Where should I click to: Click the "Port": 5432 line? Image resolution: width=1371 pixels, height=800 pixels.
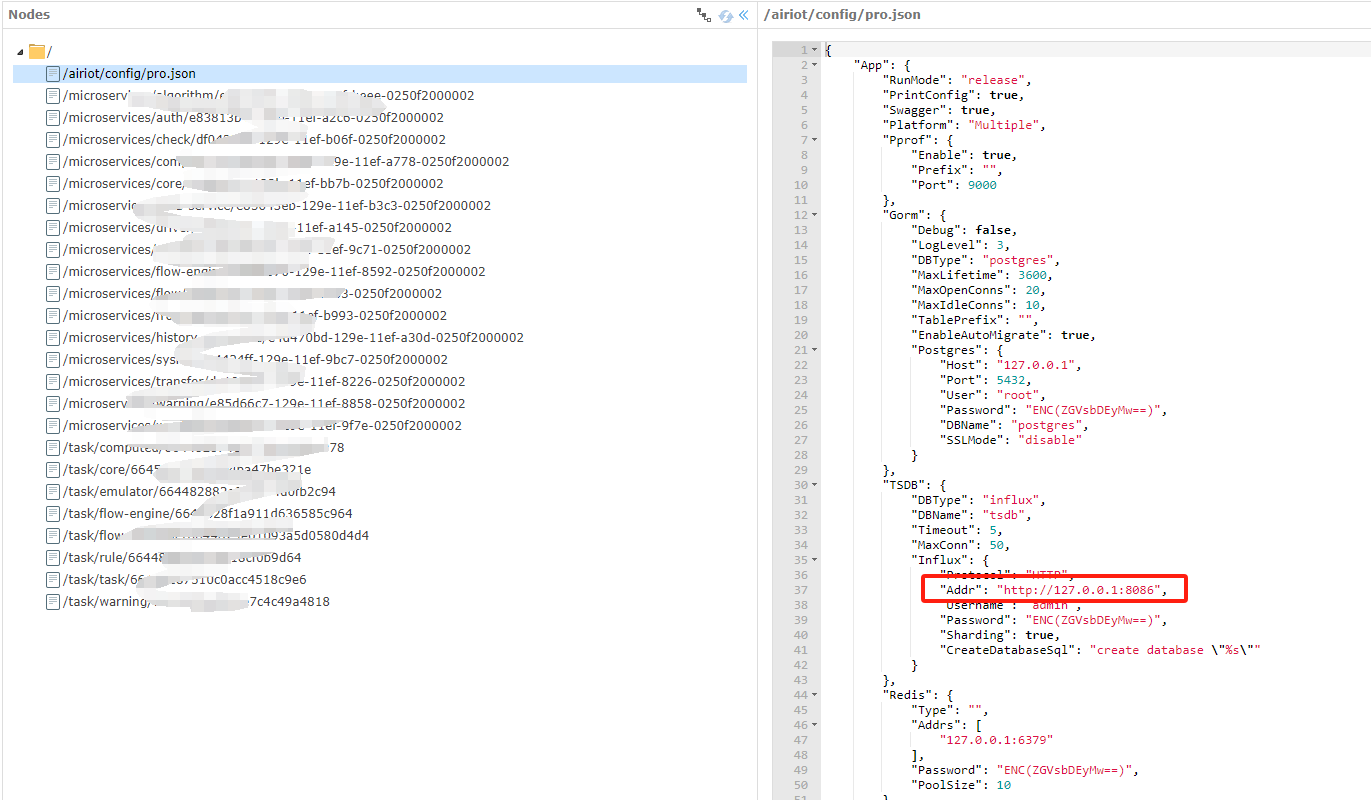click(x=986, y=380)
